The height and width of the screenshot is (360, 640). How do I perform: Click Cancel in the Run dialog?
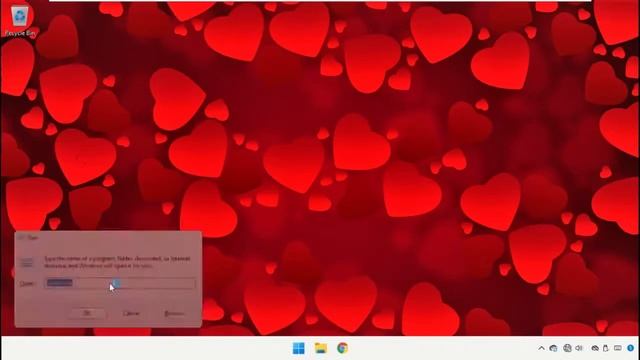pos(131,313)
